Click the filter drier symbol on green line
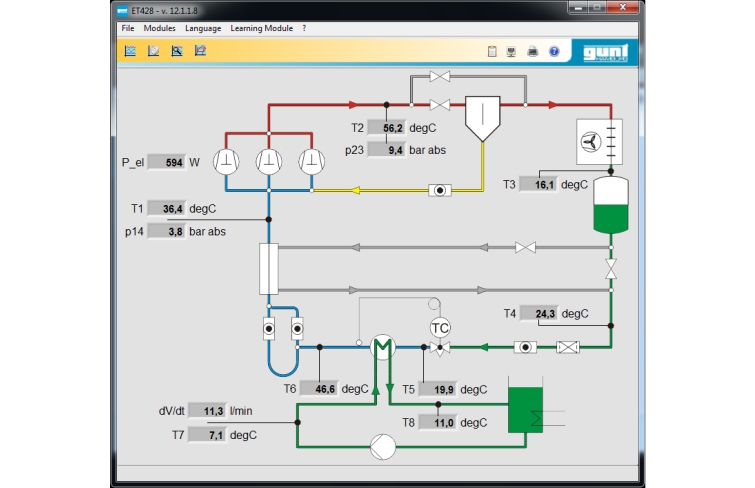Viewport: 755px width, 488px height. coord(568,347)
